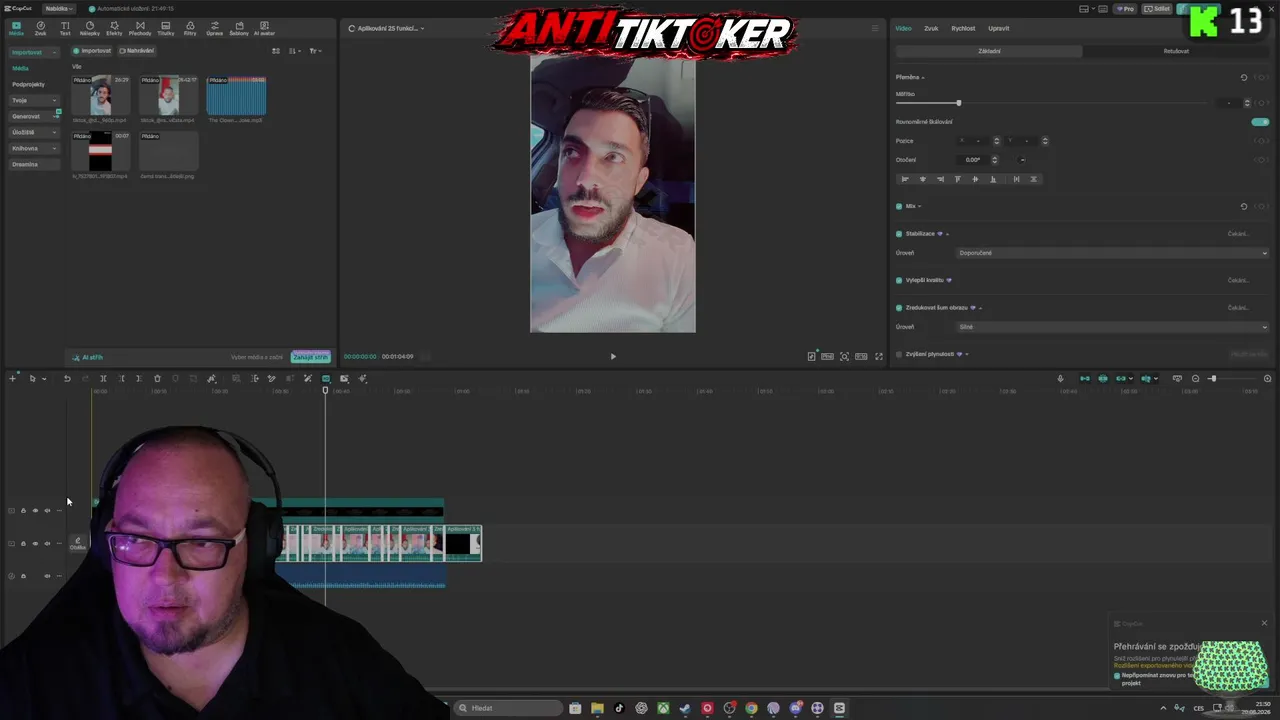This screenshot has height=720, width=1280.
Task: Click the zoom-out magnifier on timeline
Action: 1195,379
